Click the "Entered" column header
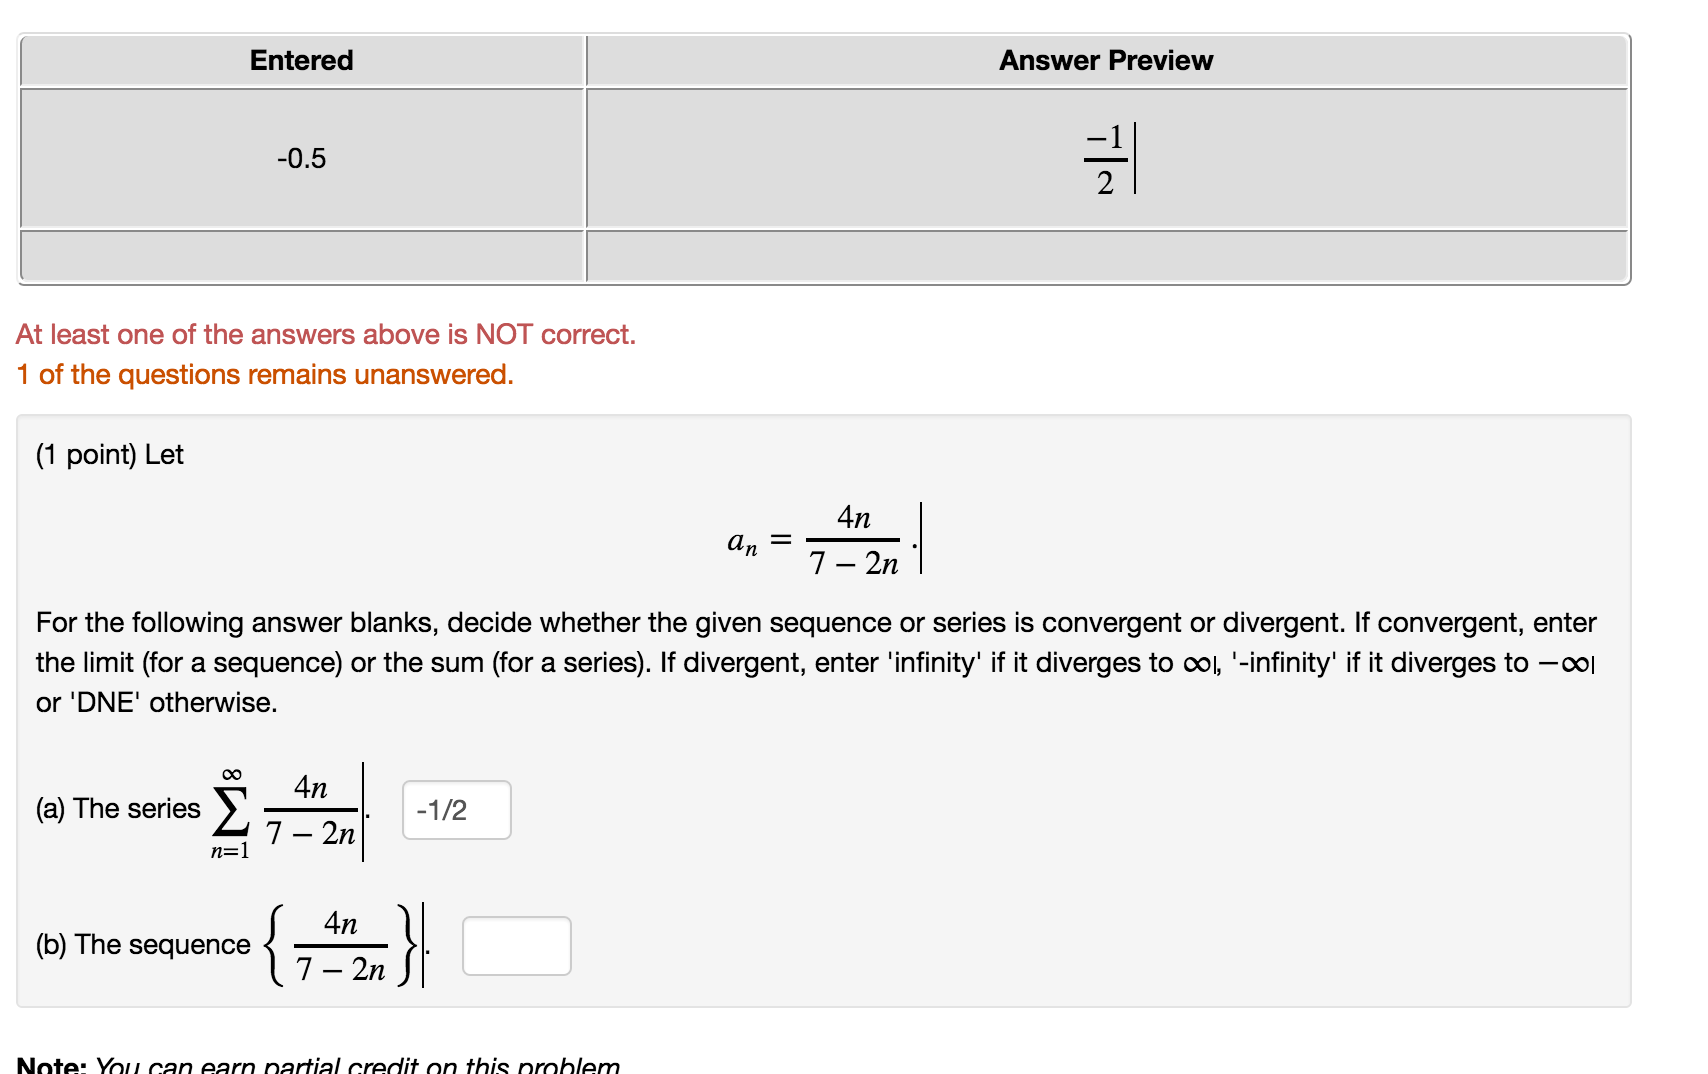Image resolution: width=1708 pixels, height=1074 pixels. (301, 61)
